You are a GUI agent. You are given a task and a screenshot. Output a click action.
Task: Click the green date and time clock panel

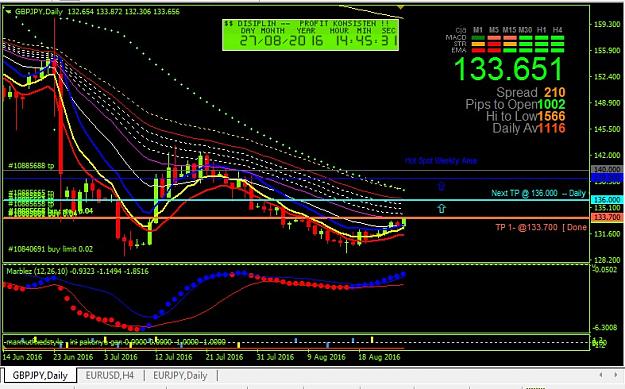click(x=311, y=35)
